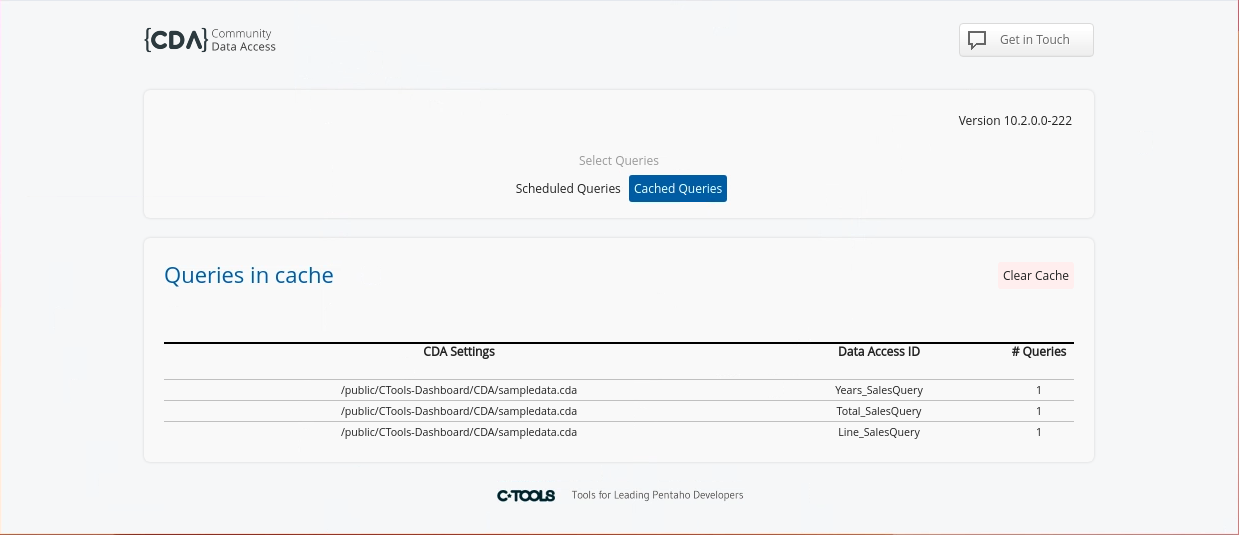Click the Tools for Leading Pentaho Developers tagline
The image size is (1239, 535).
657,495
